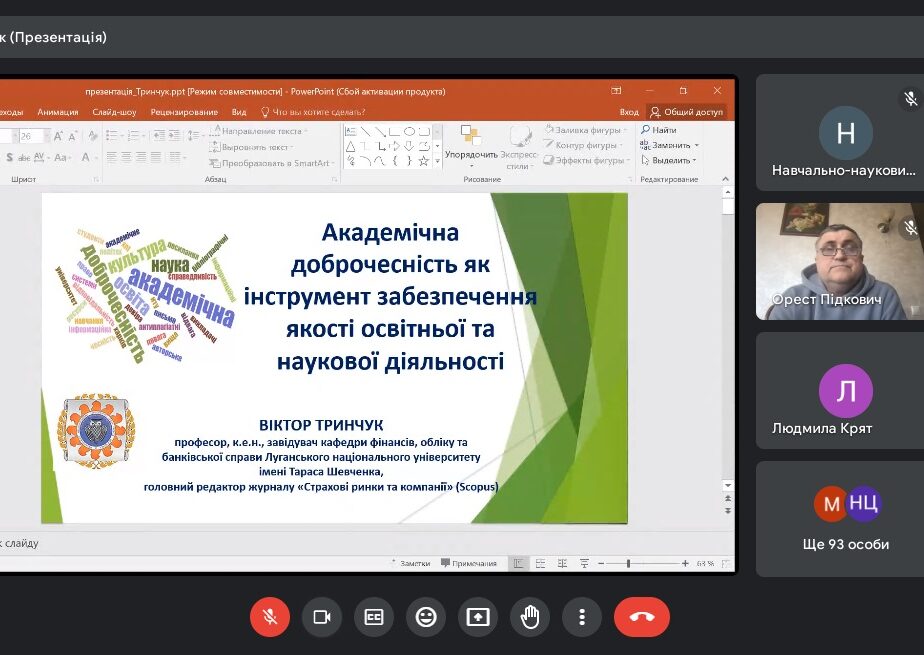Click the Найти search icon in the ribbon
The image size is (924, 655).
pos(646,130)
